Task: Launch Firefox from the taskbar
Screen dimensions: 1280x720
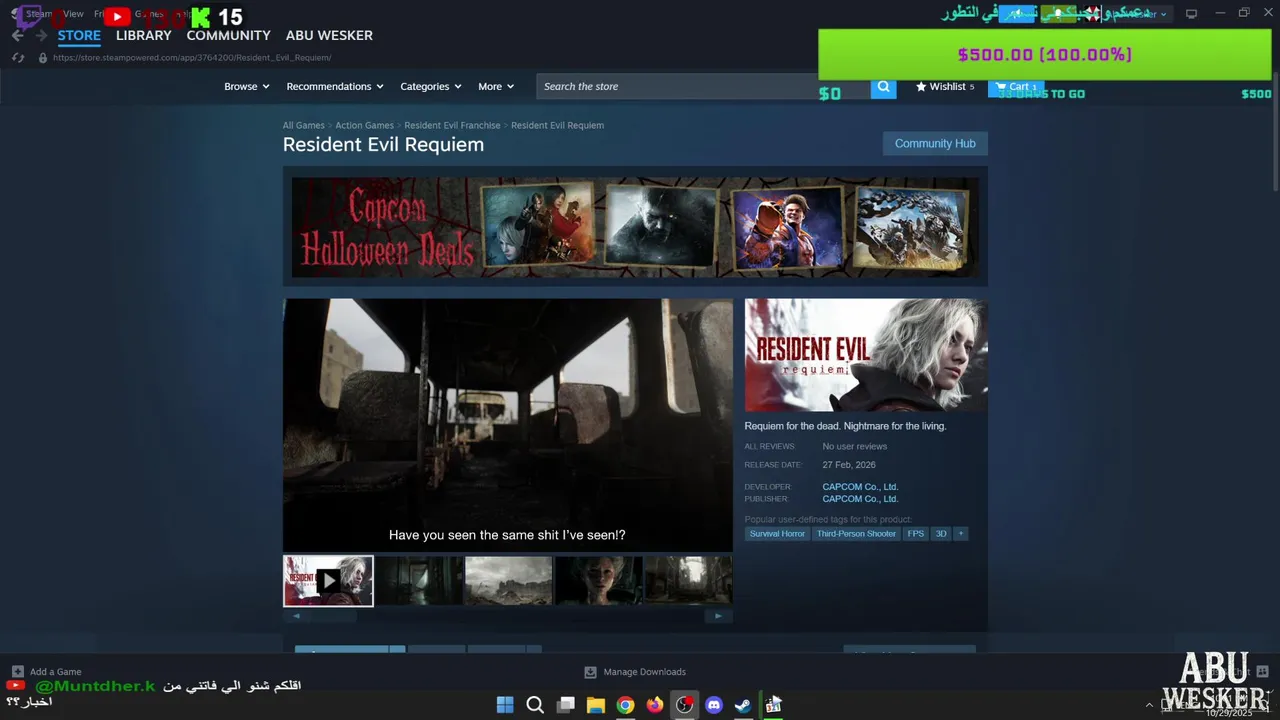Action: pos(655,705)
